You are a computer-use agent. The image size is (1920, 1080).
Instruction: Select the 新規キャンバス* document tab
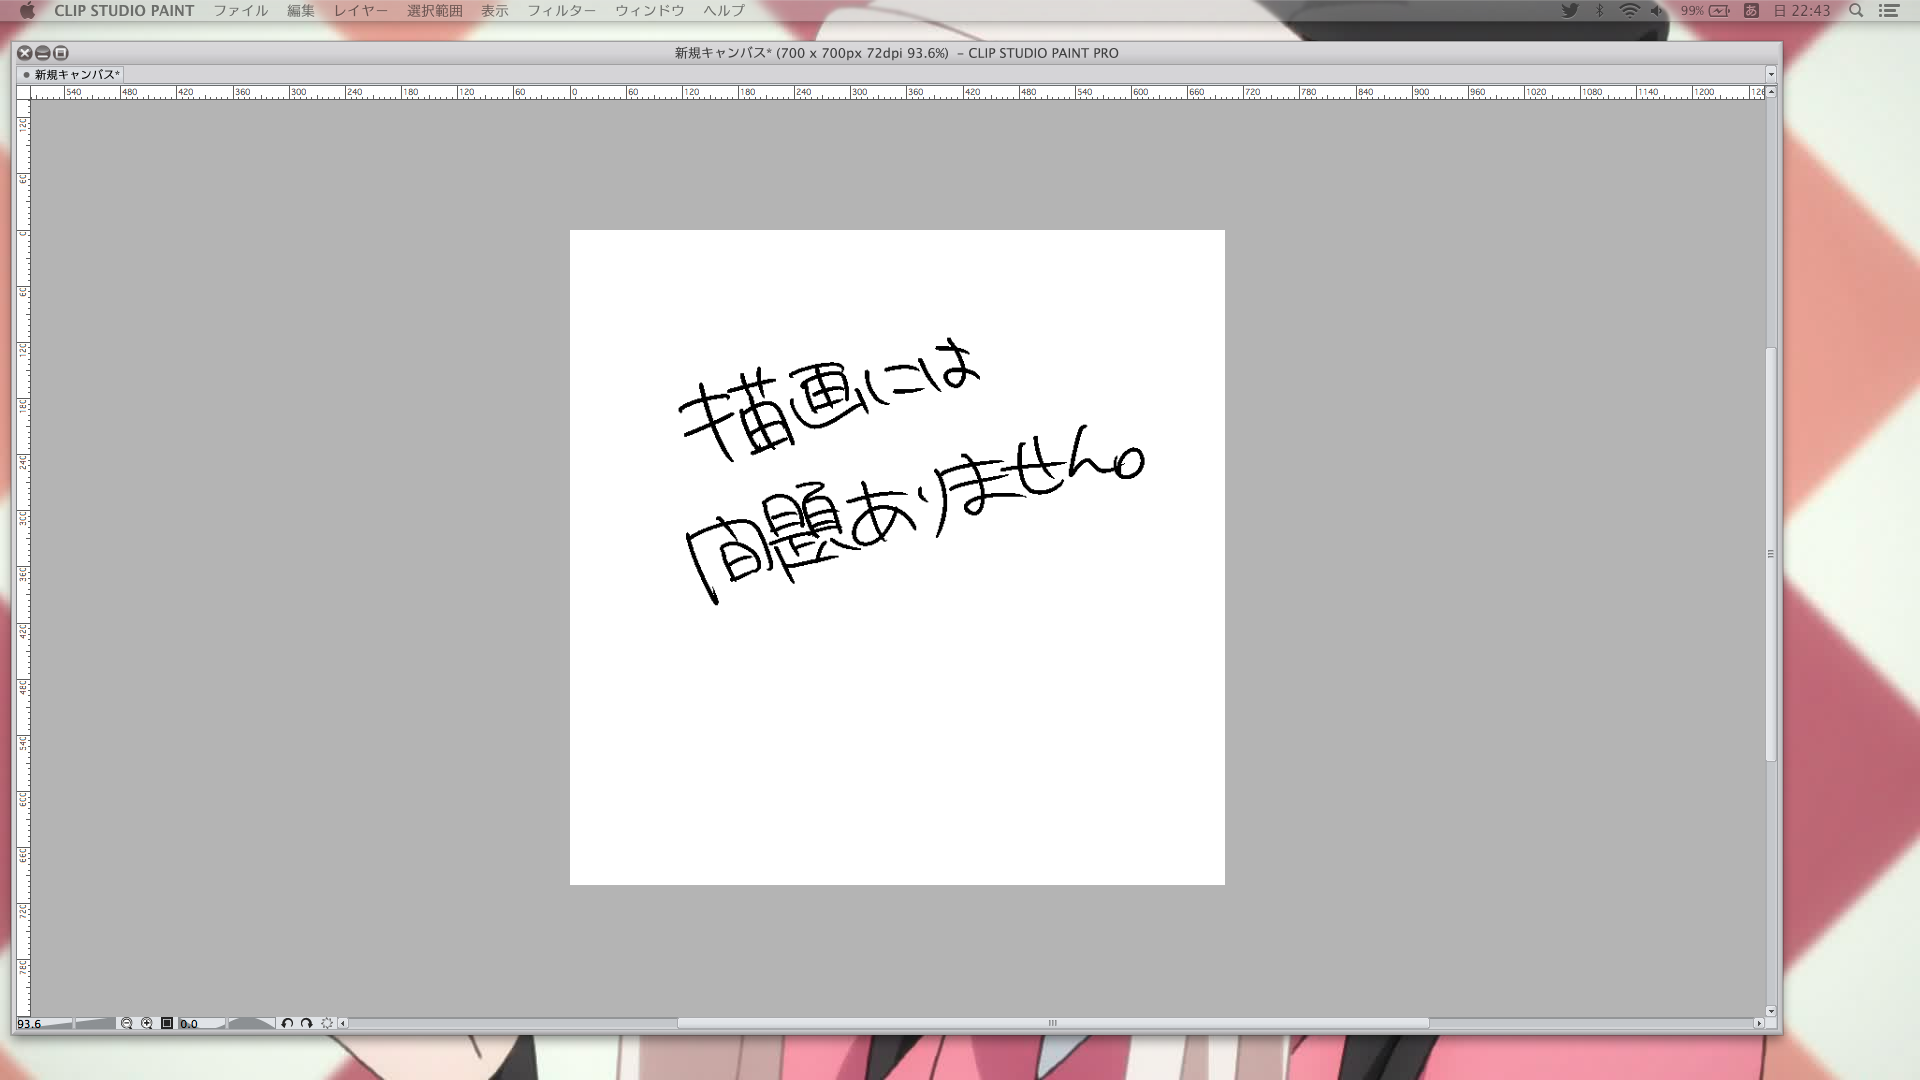click(76, 74)
